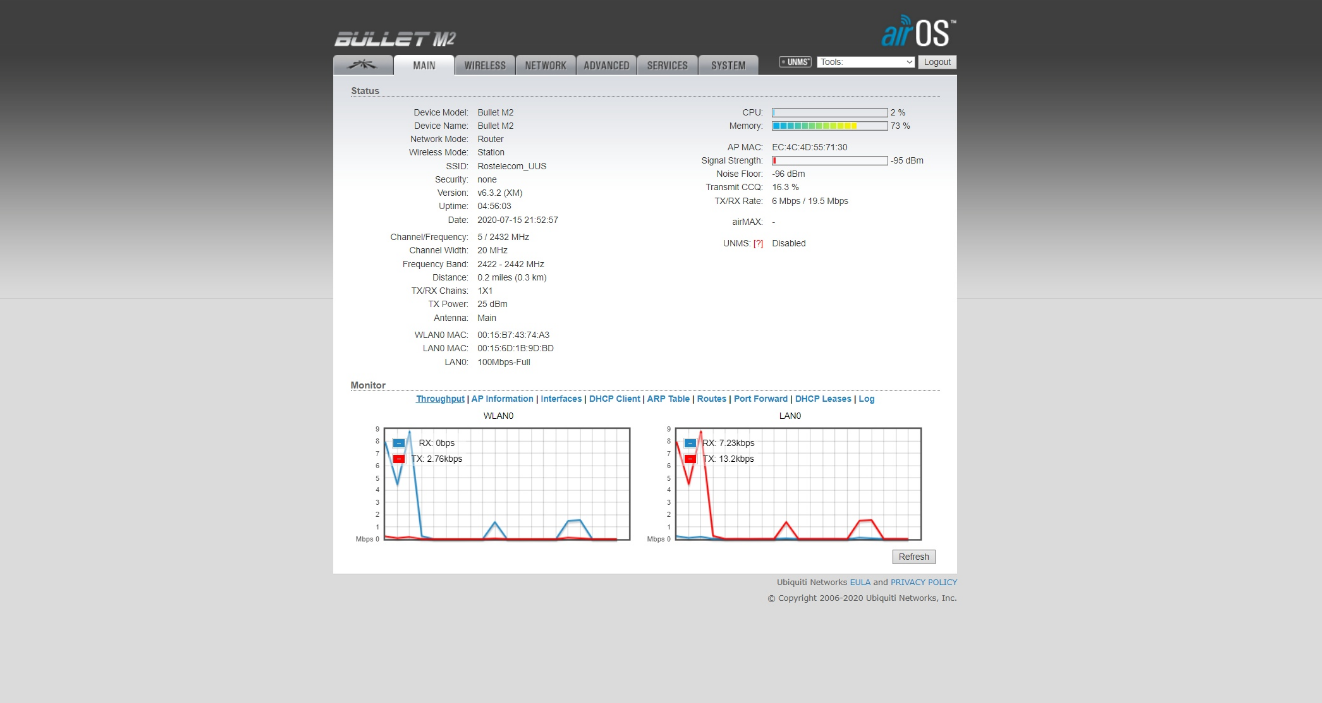Viewport: 1322px width, 703px height.
Task: Open the NETWORK tab
Action: tap(546, 65)
